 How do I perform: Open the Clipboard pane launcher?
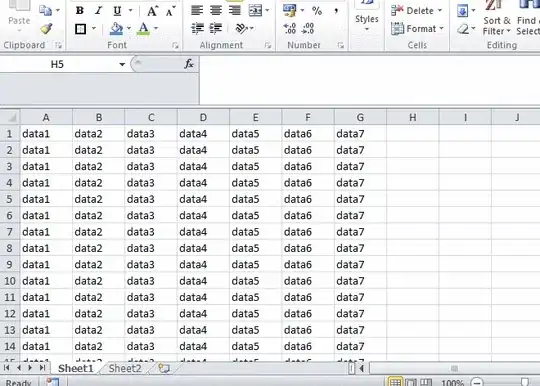[x=59, y=45]
